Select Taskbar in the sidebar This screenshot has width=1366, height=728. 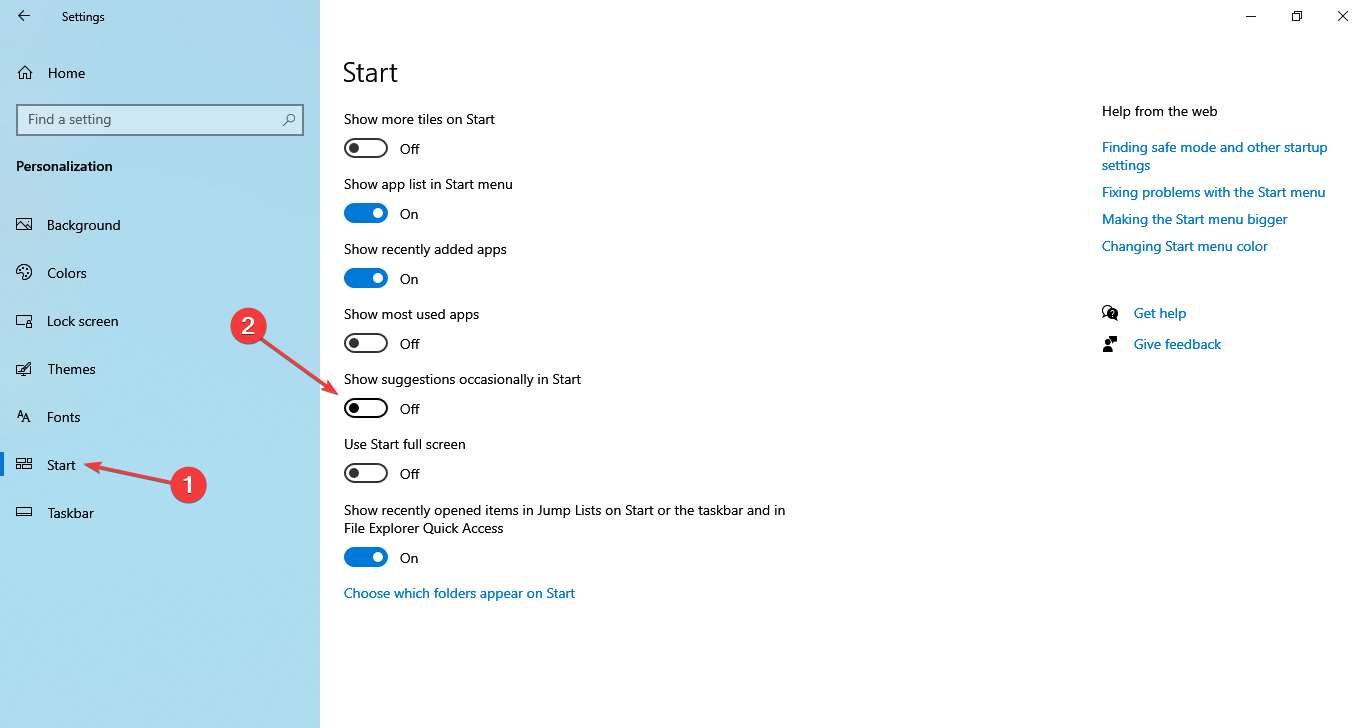(x=70, y=512)
